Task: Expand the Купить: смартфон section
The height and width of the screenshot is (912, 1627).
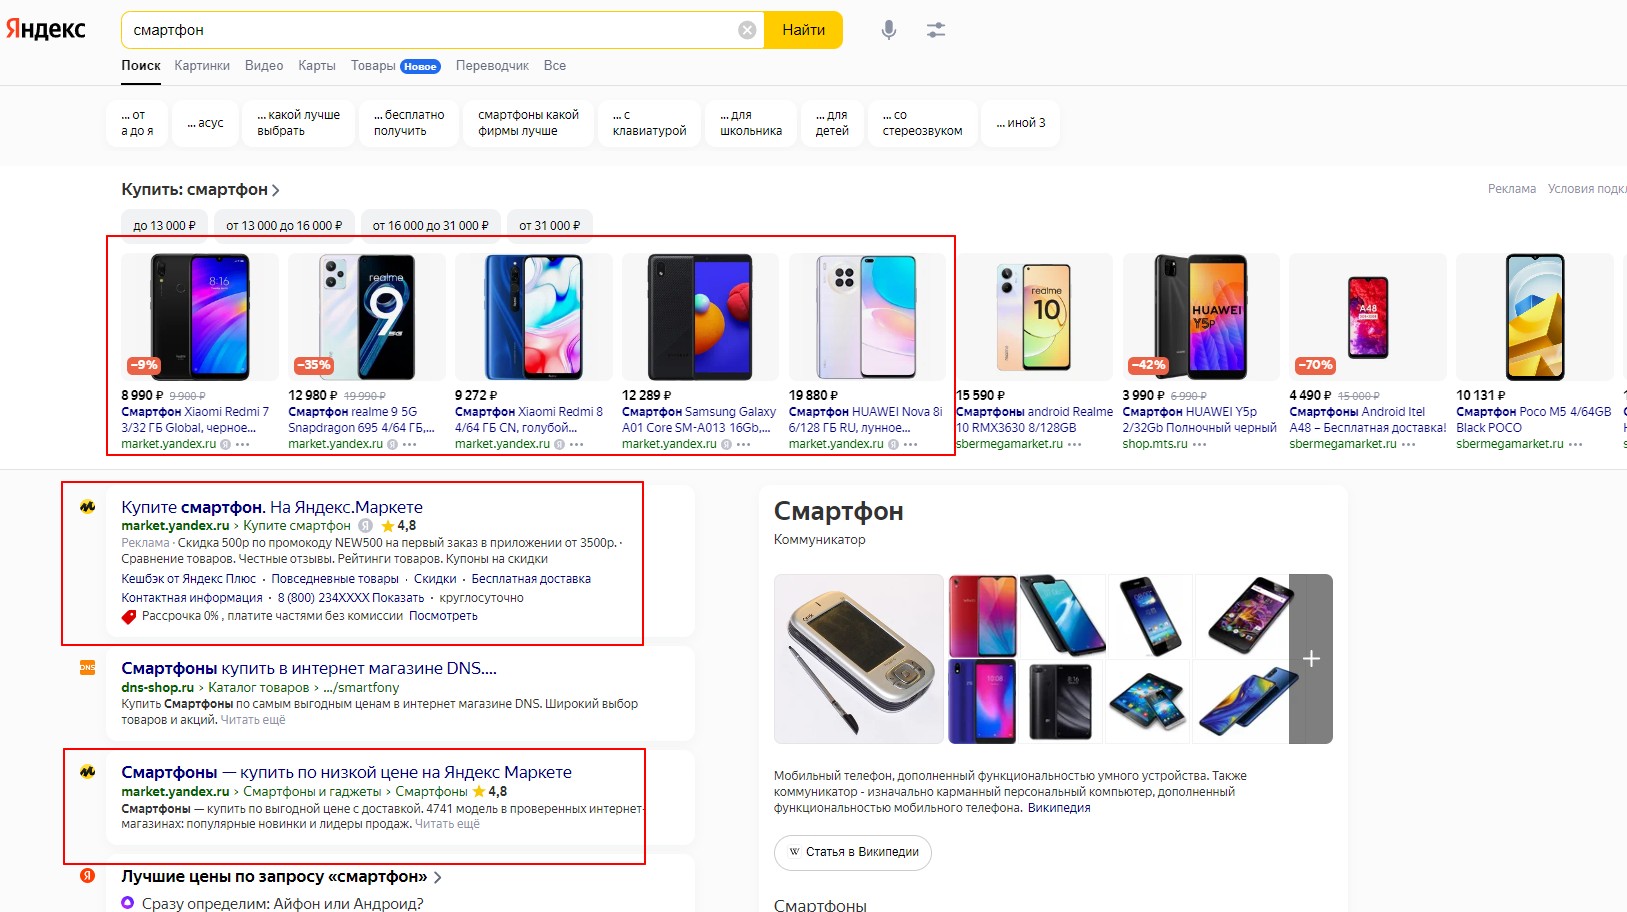Action: tap(200, 190)
